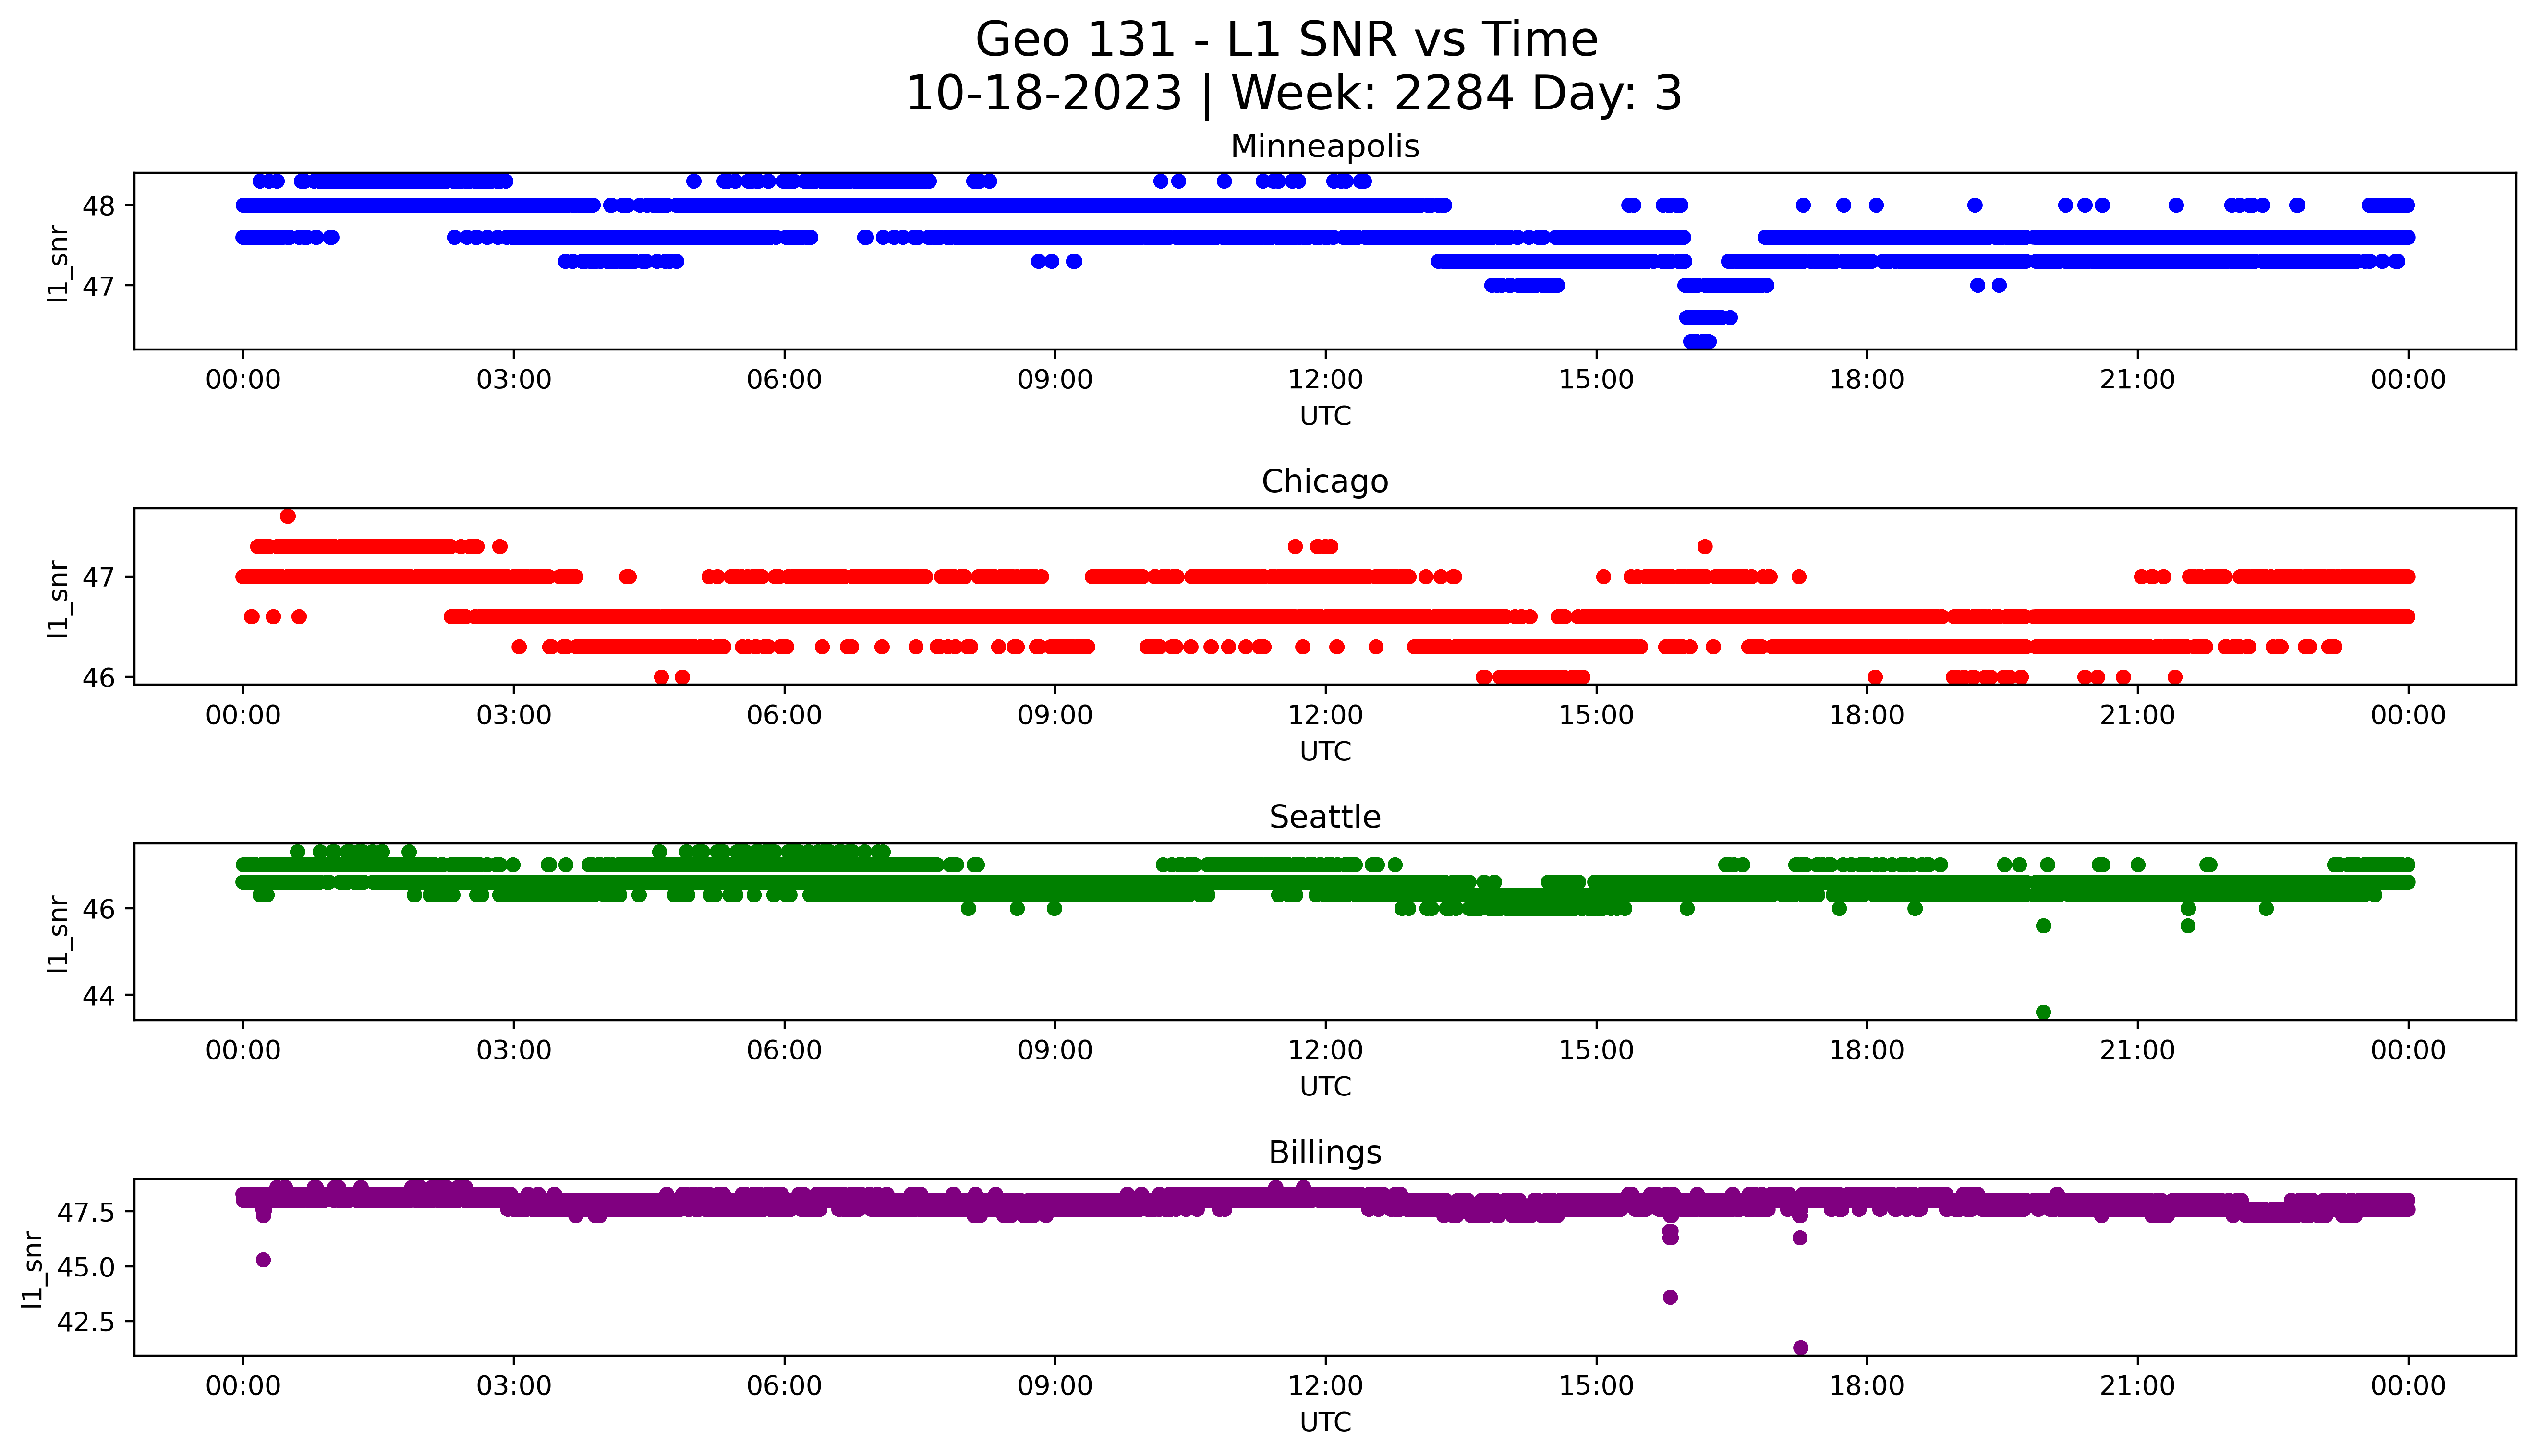Screen dimensions: 2535x1456
Task: Click the '09:00' tick under Chicago plot
Action: (x=1055, y=715)
